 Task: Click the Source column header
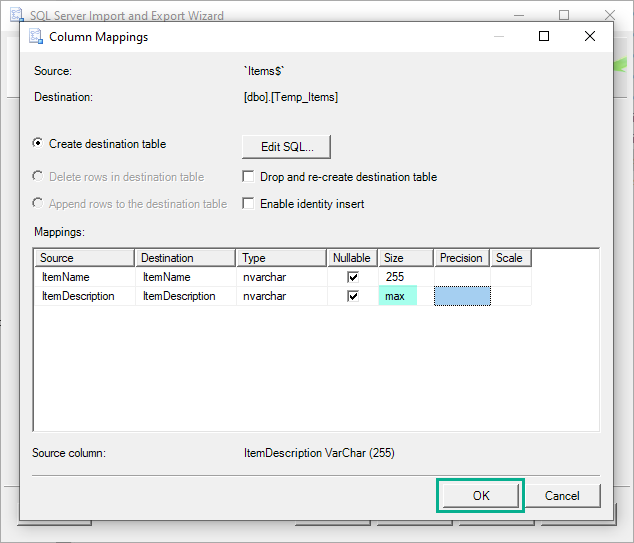(84, 258)
